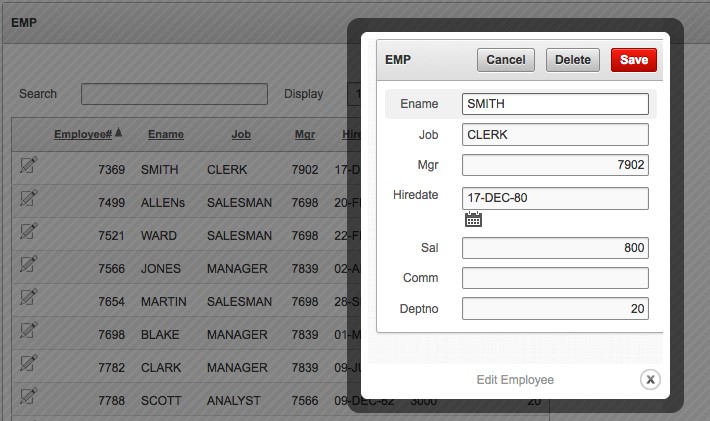Edit the JONES employee record icon
This screenshot has height=421, width=710.
pos(28,265)
